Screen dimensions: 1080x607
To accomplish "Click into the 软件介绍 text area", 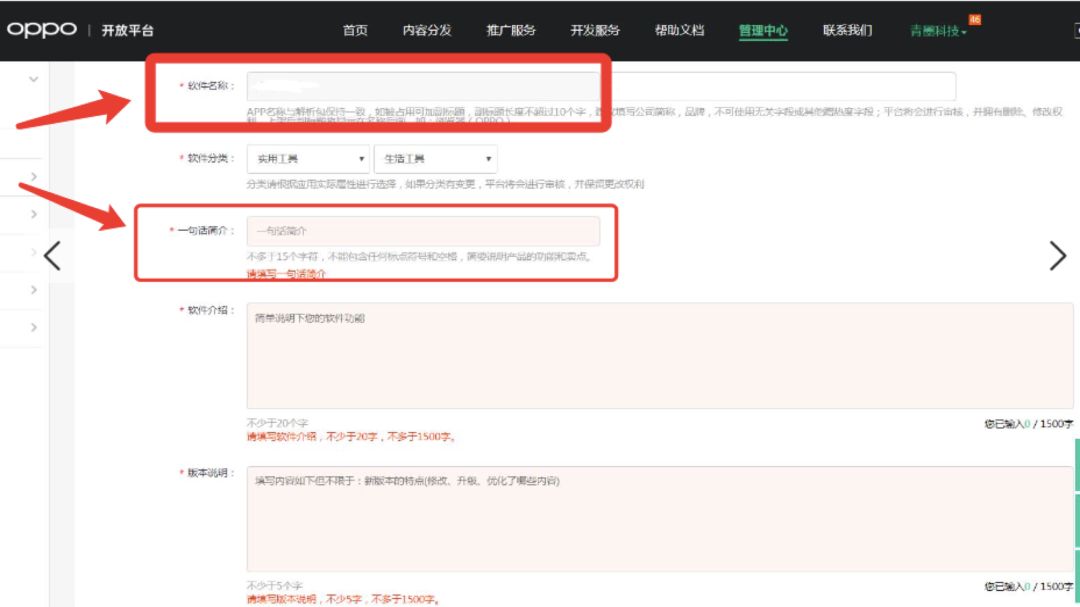I will [659, 356].
